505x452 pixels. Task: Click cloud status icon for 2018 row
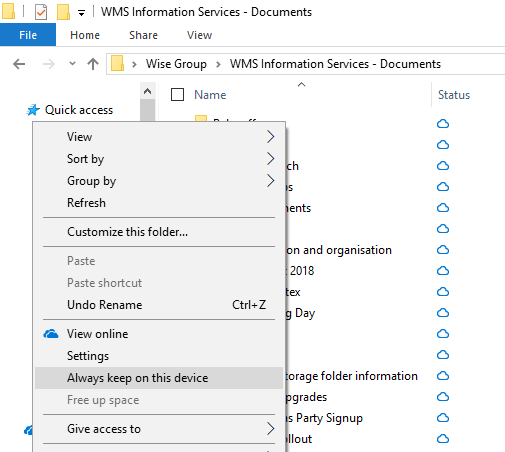[443, 271]
